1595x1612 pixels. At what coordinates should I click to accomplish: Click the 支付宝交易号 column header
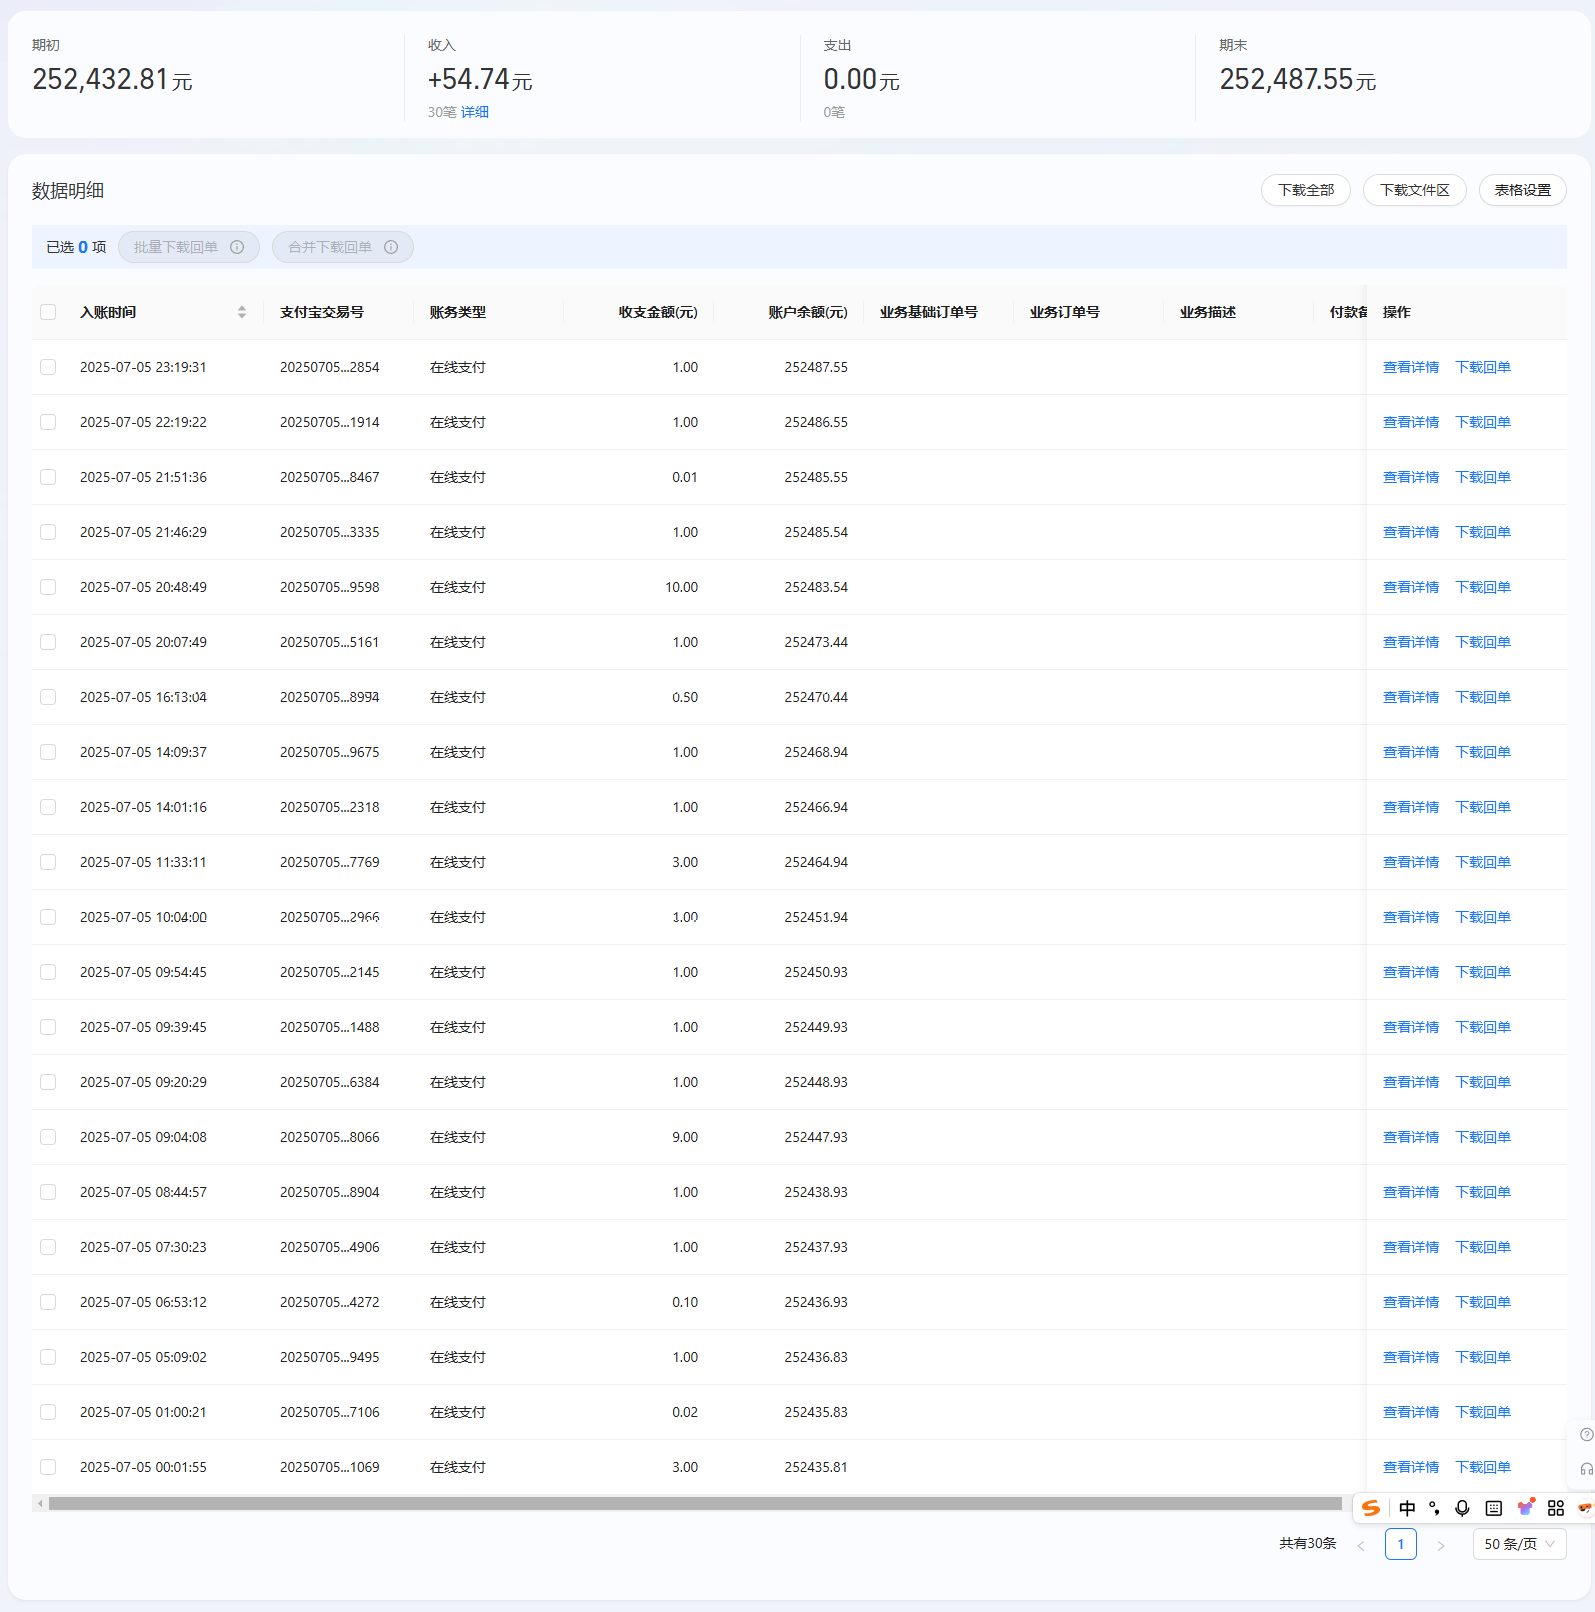[x=322, y=312]
